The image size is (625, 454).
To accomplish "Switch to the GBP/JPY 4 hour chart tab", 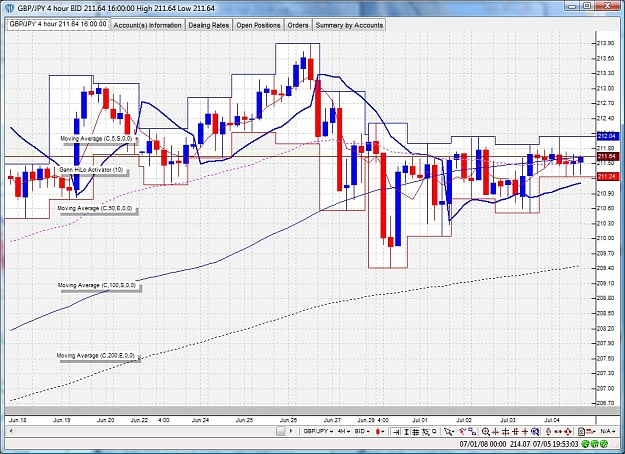I will 58,24.
